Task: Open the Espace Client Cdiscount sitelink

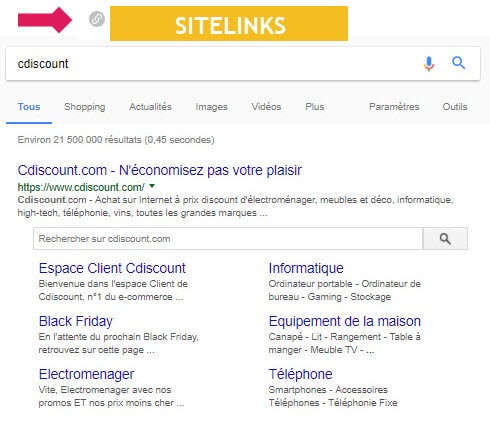Action: click(112, 268)
